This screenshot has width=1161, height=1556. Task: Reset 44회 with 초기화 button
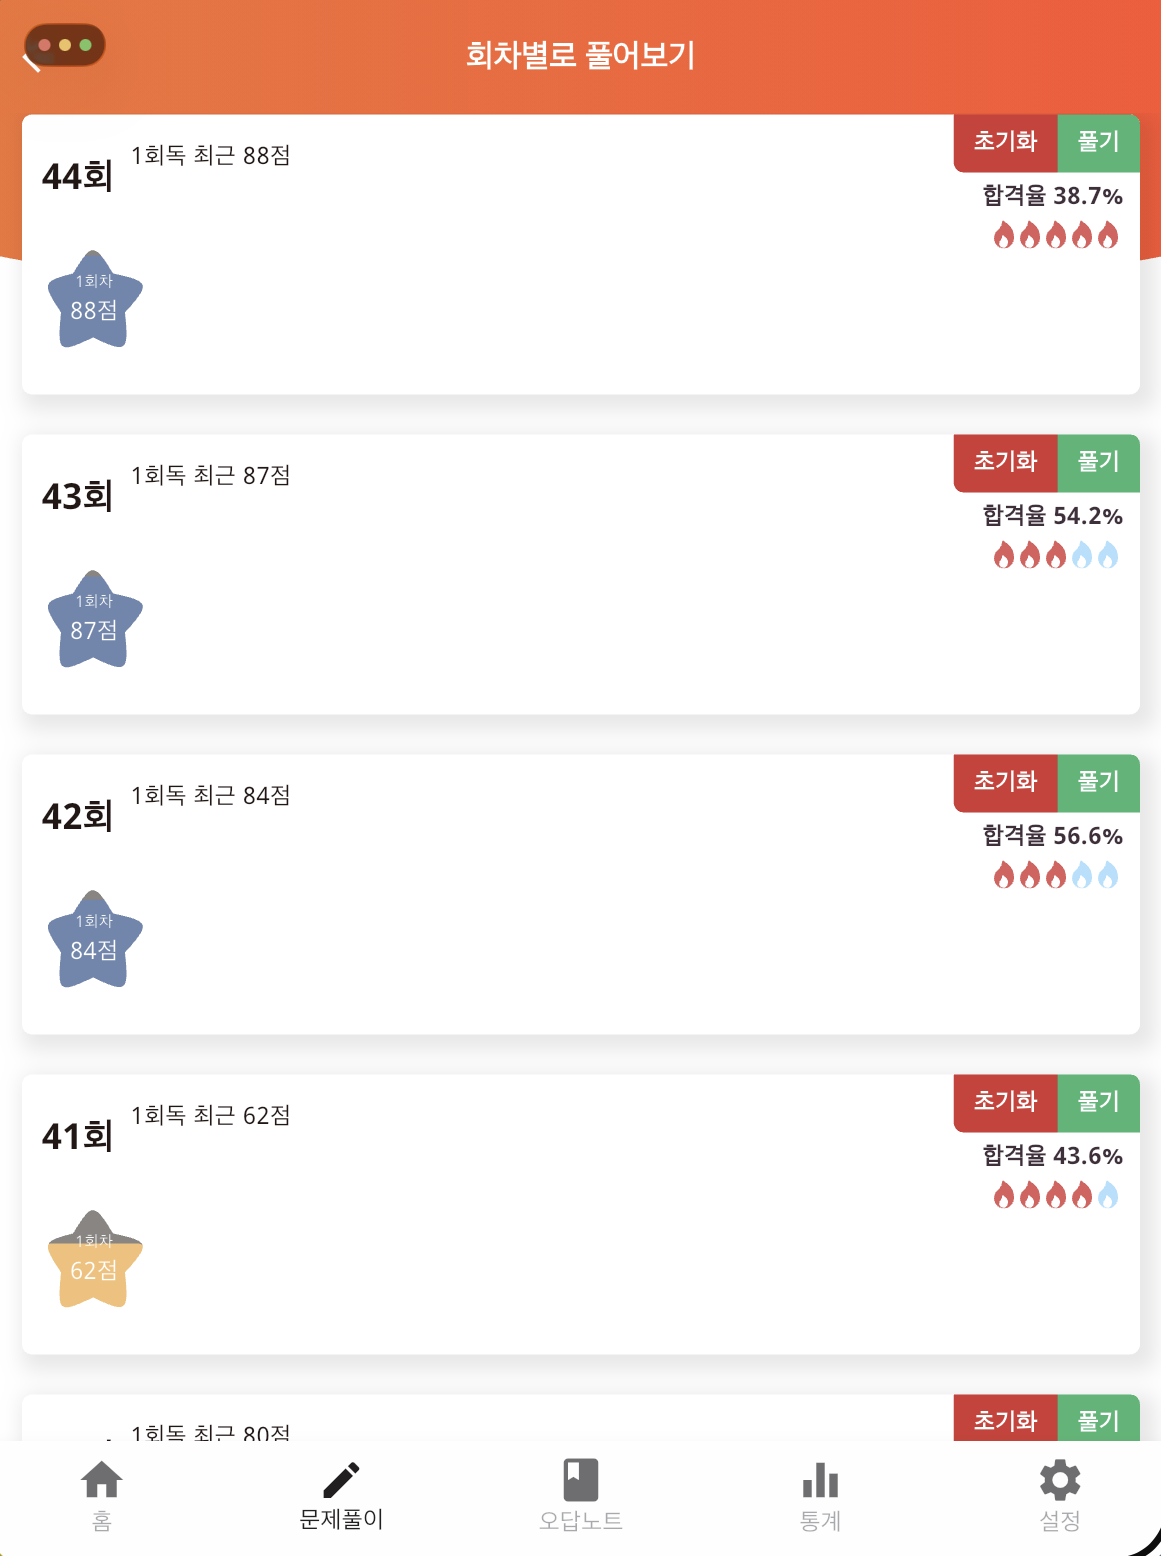[1005, 143]
